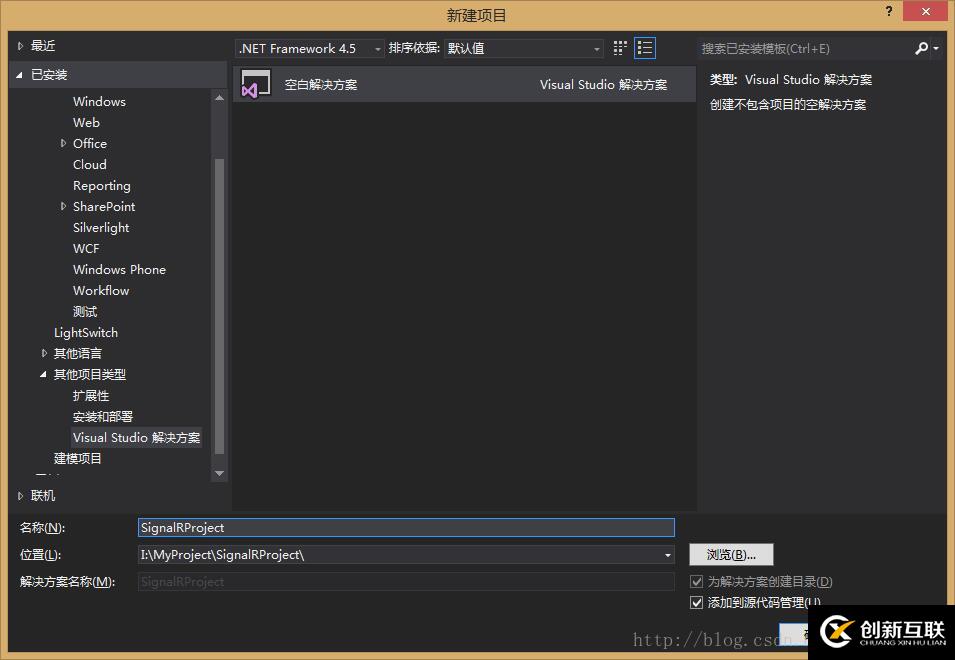Select Visual Studio 解决方案 in the tree

click(137, 437)
